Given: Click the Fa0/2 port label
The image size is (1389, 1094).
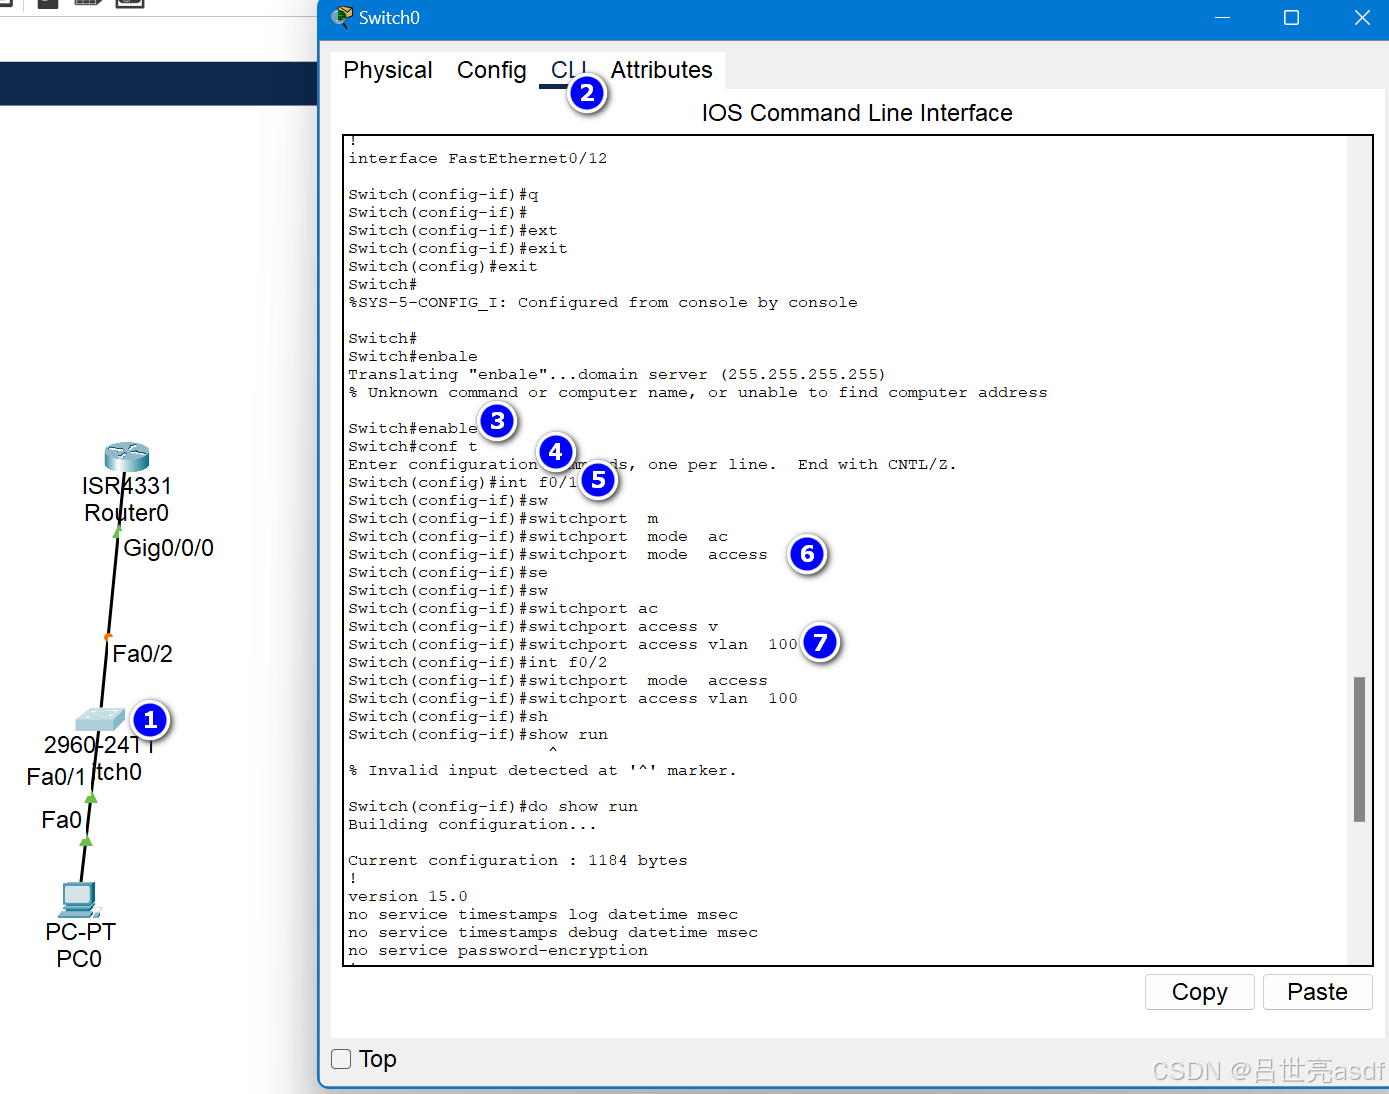Looking at the screenshot, I should 142,654.
